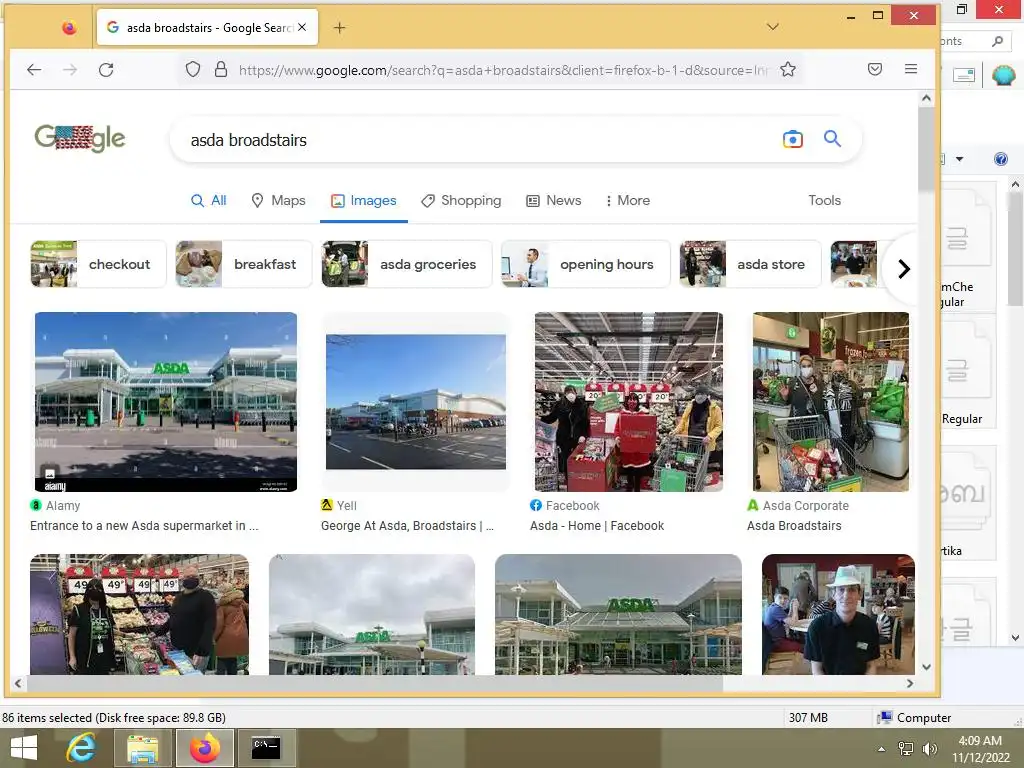Click the help icon in background window
This screenshot has width=1024, height=768.
(x=1000, y=159)
